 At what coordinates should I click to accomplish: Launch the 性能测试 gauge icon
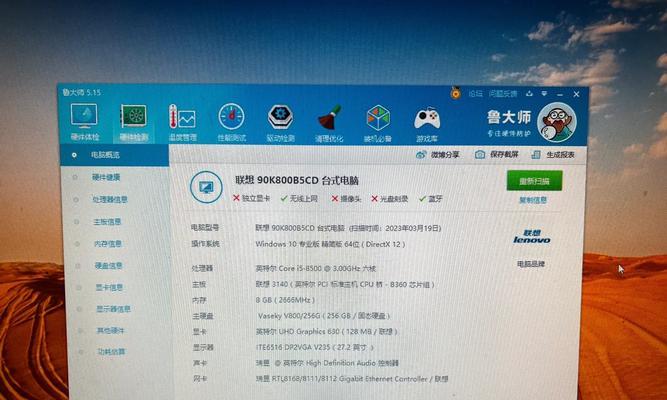[x=231, y=123]
